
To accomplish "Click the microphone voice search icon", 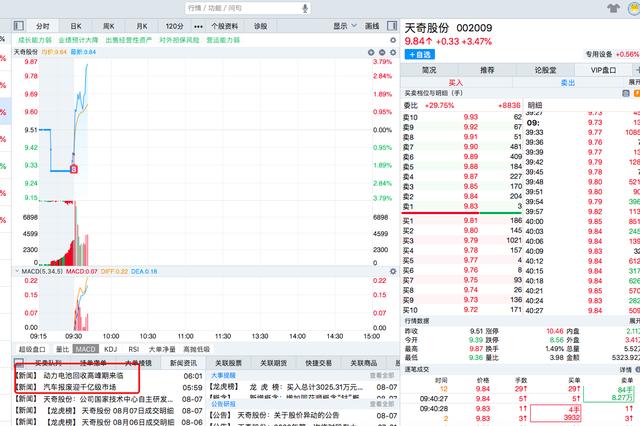I will coord(304,8).
